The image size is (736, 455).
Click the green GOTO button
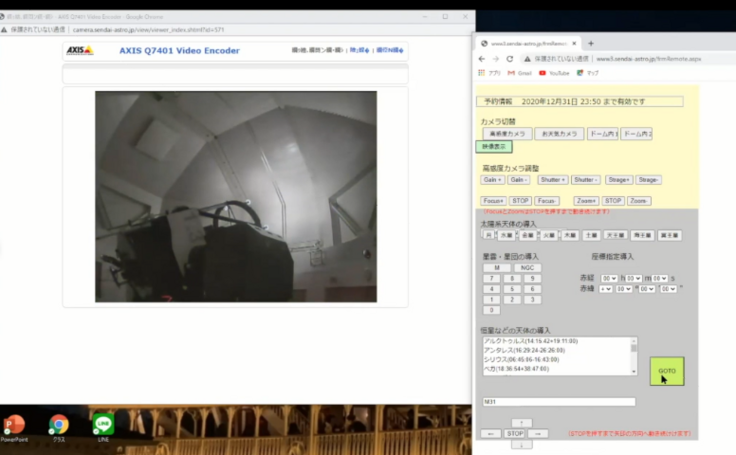click(x=666, y=371)
